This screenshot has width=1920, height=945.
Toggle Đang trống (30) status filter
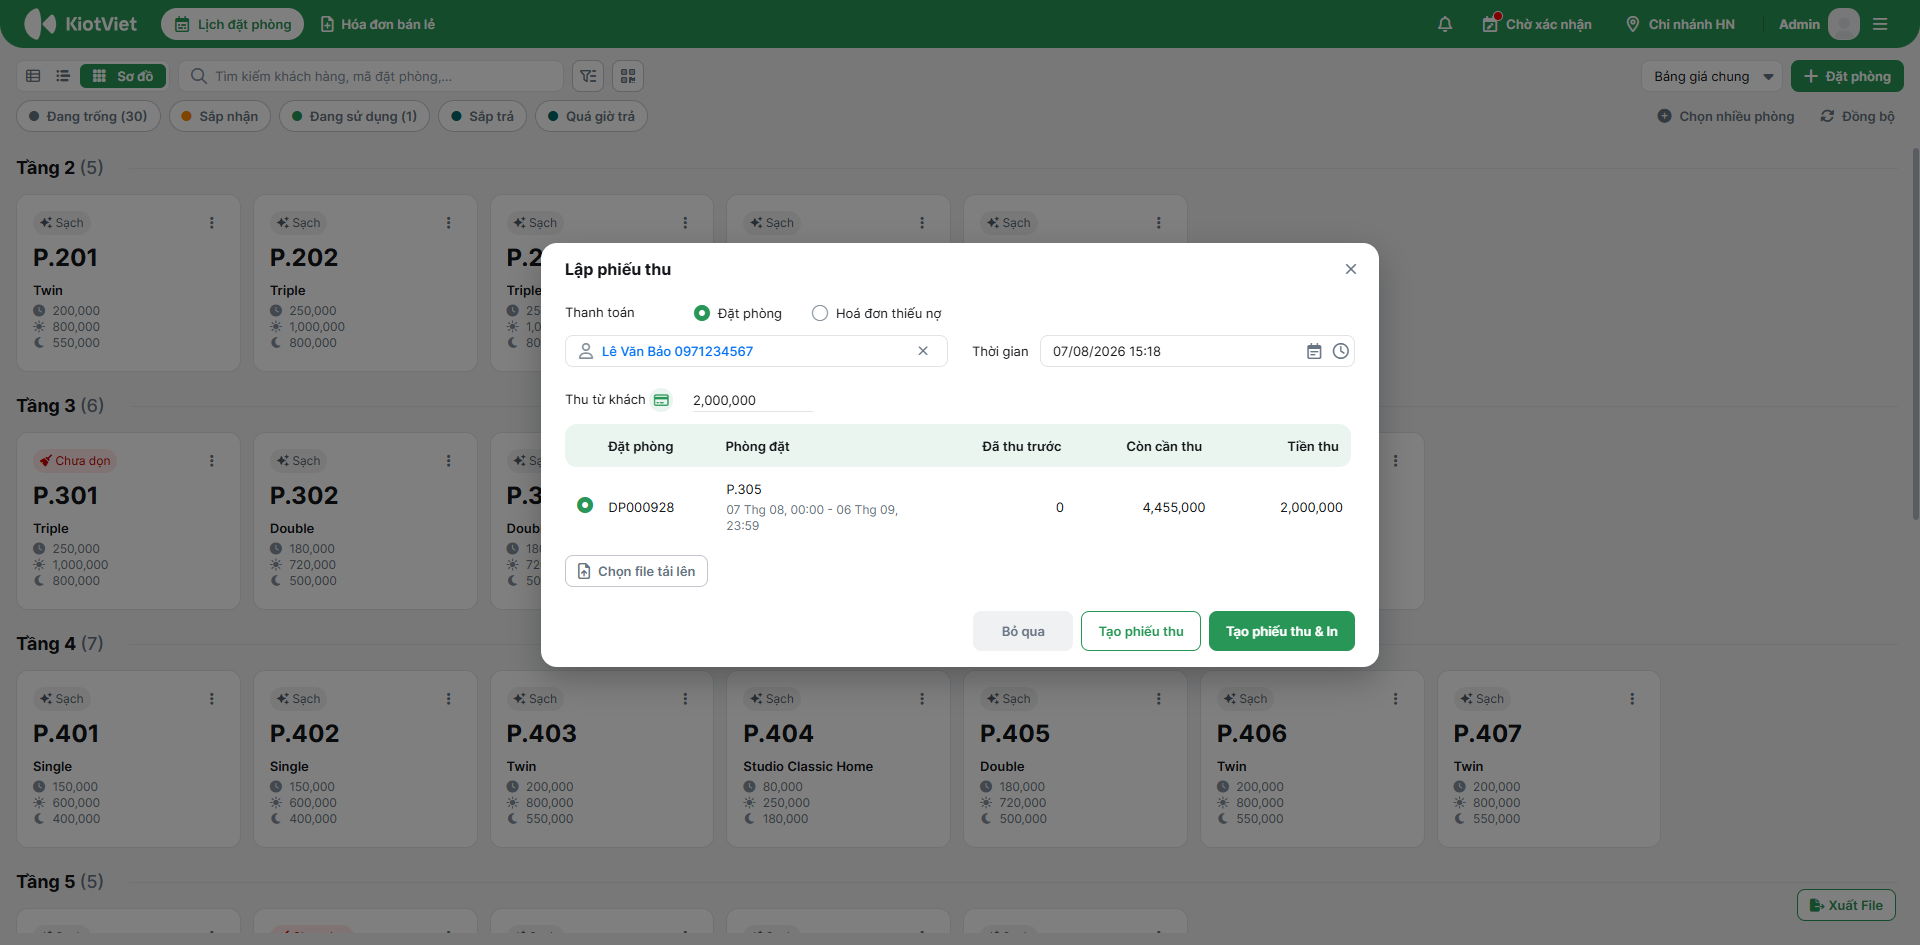click(89, 116)
